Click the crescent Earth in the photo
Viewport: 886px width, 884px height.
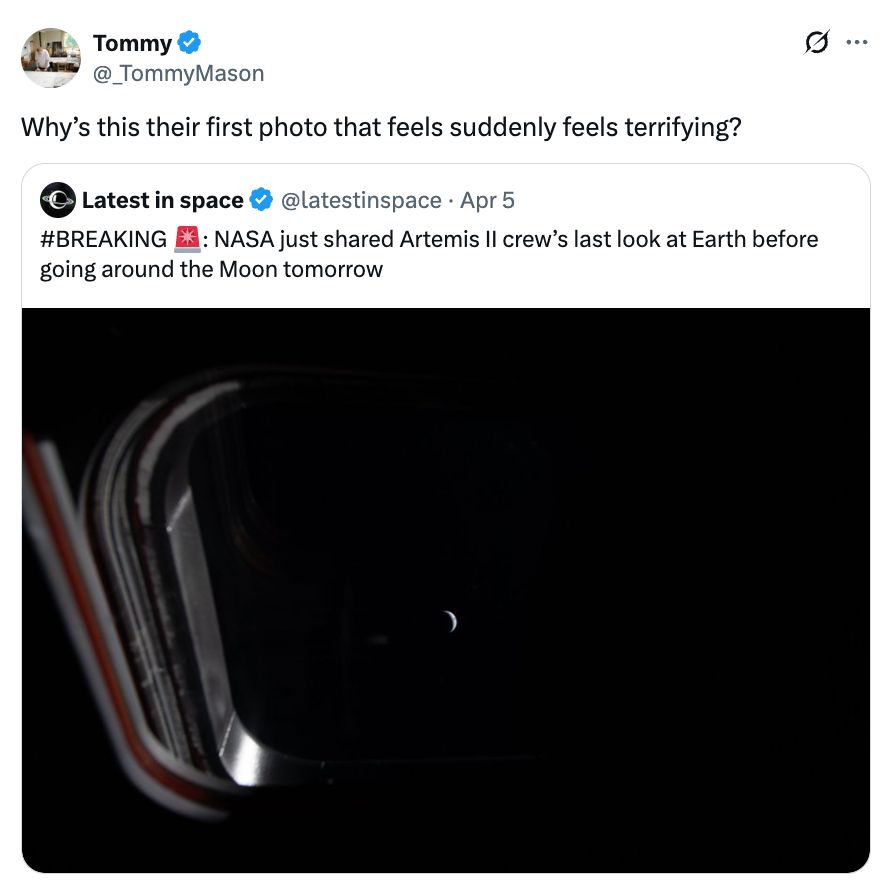tap(451, 622)
